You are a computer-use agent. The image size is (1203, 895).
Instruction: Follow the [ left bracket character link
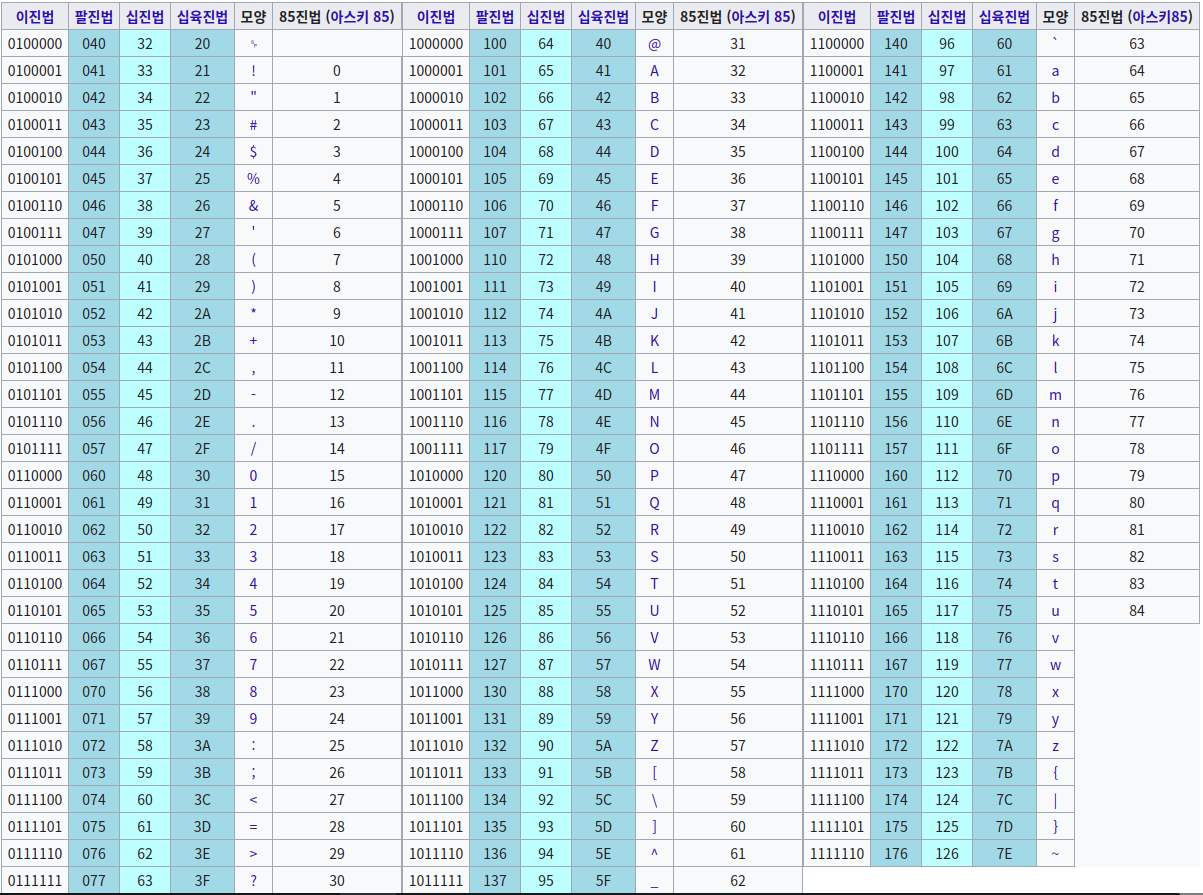(655, 773)
